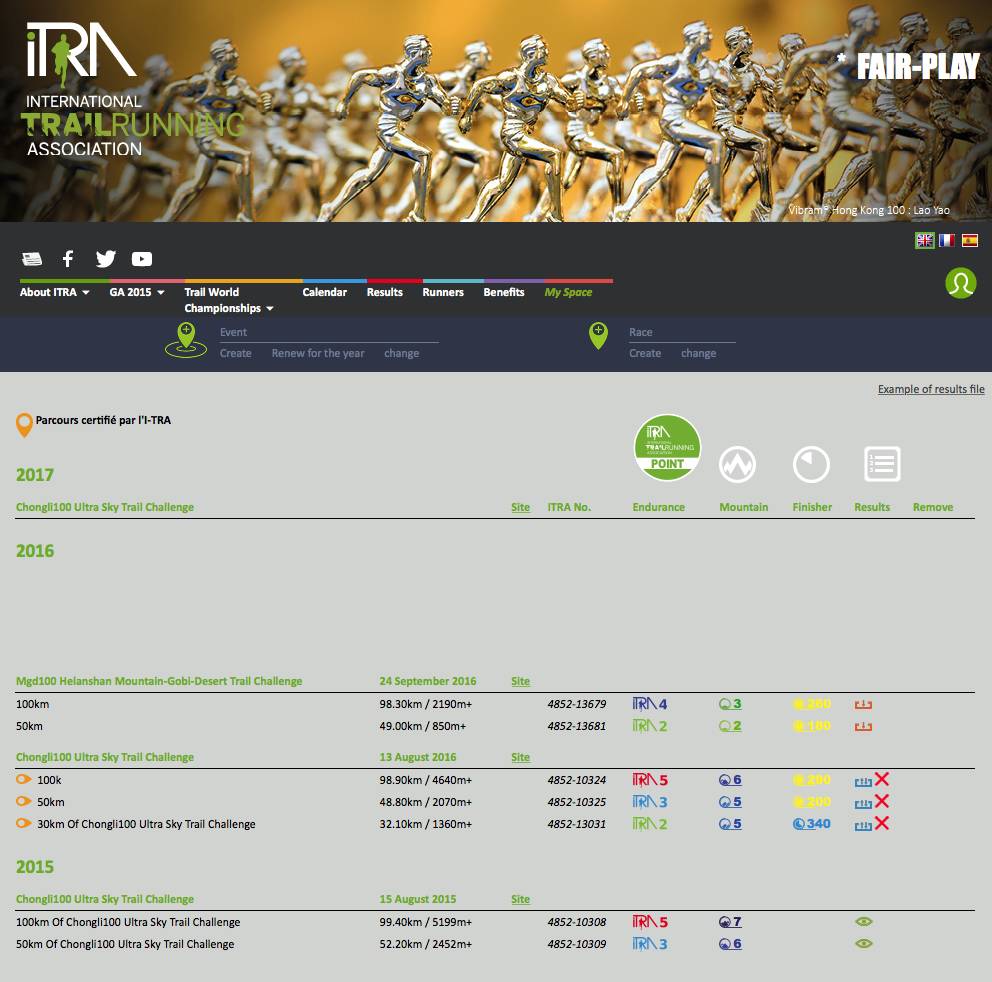Open the GA 2015 dropdown

point(137,292)
